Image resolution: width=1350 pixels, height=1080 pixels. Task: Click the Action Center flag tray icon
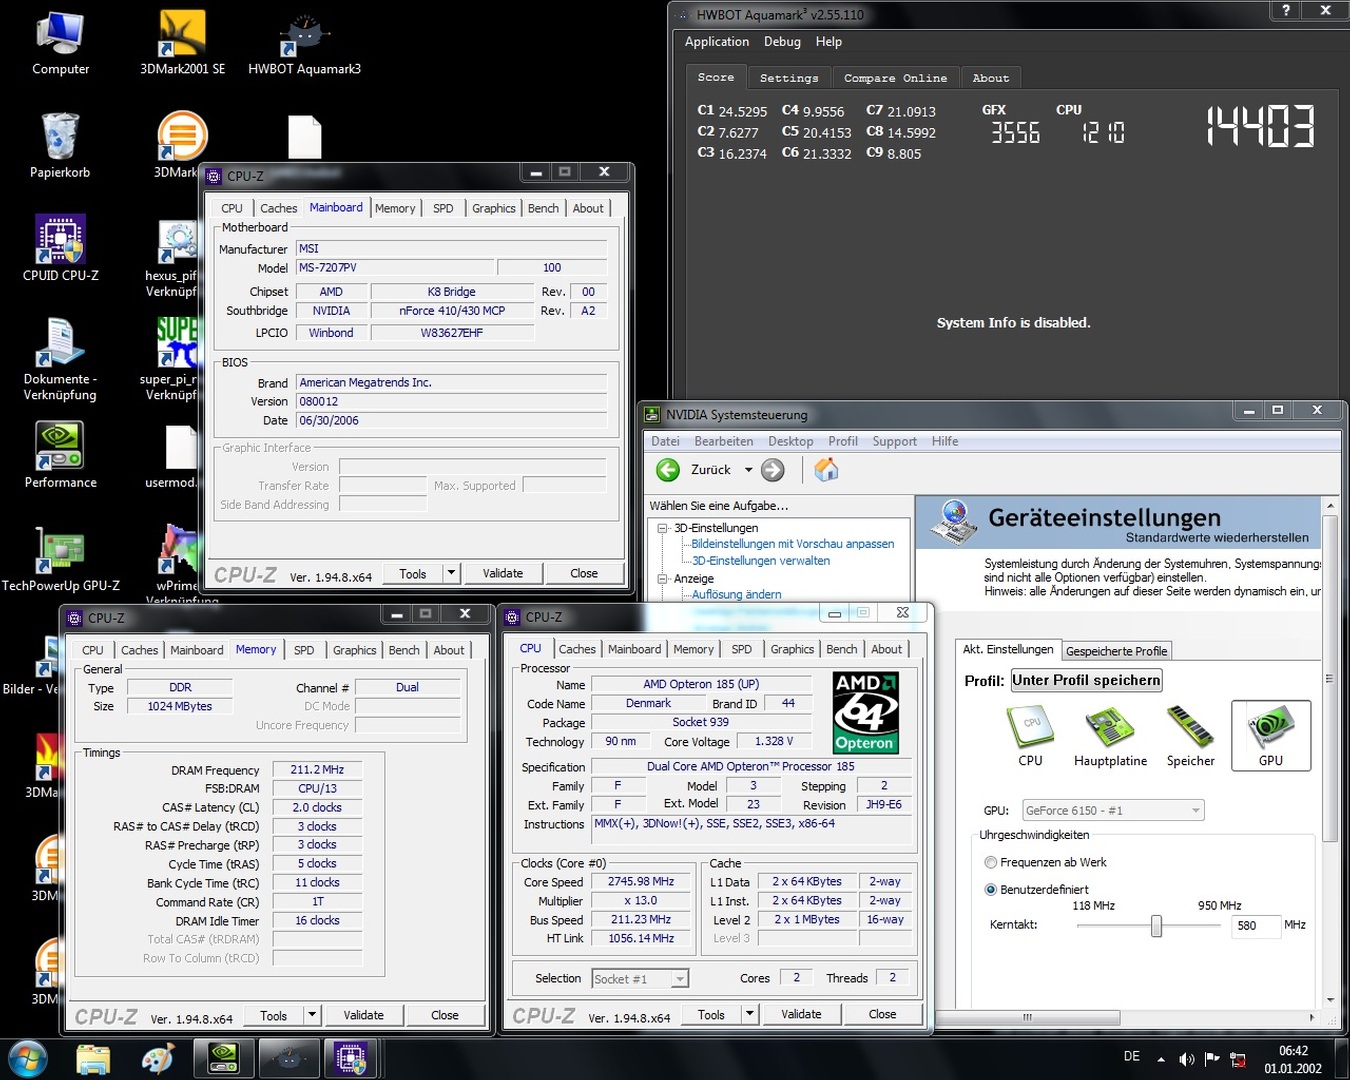1212,1059
